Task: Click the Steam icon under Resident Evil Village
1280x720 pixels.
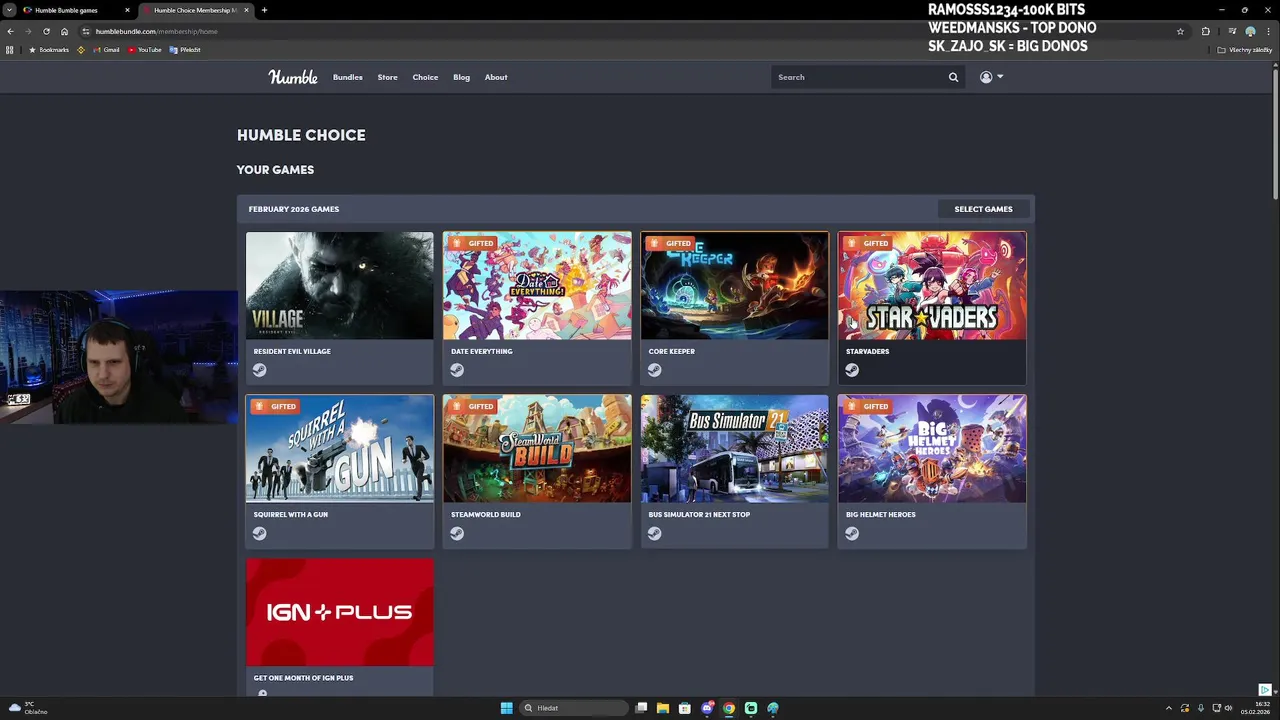Action: point(259,370)
